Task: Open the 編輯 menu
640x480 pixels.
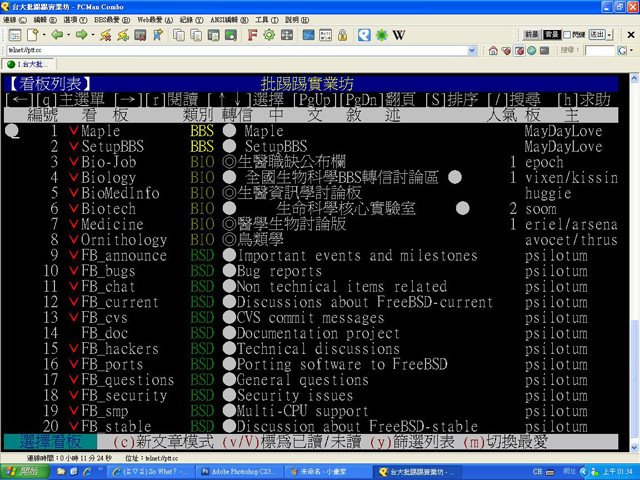Action: [x=45, y=20]
